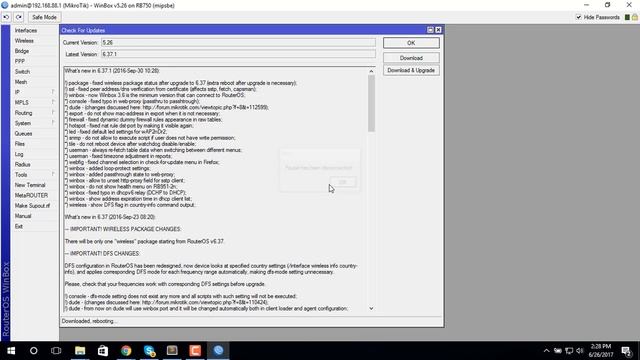The width and height of the screenshot is (640, 360).
Task: Show hidden system tray icons
Action: click(547, 351)
